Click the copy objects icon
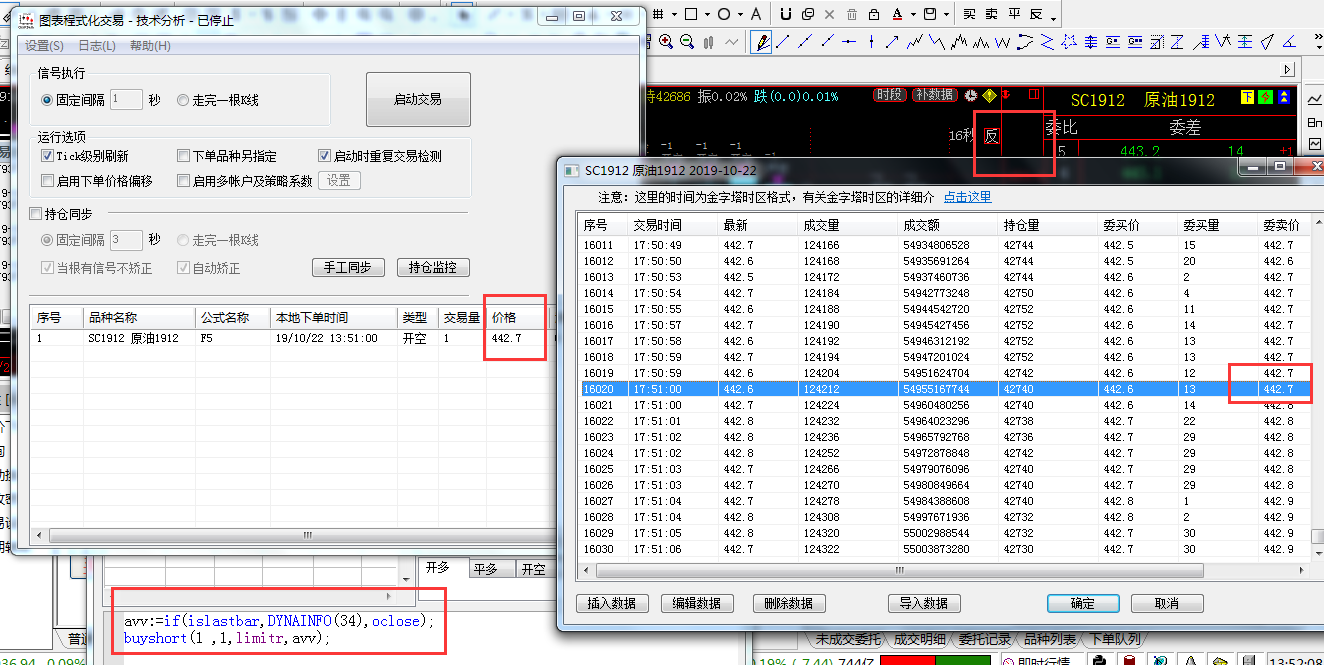1324x665 pixels. click(808, 14)
